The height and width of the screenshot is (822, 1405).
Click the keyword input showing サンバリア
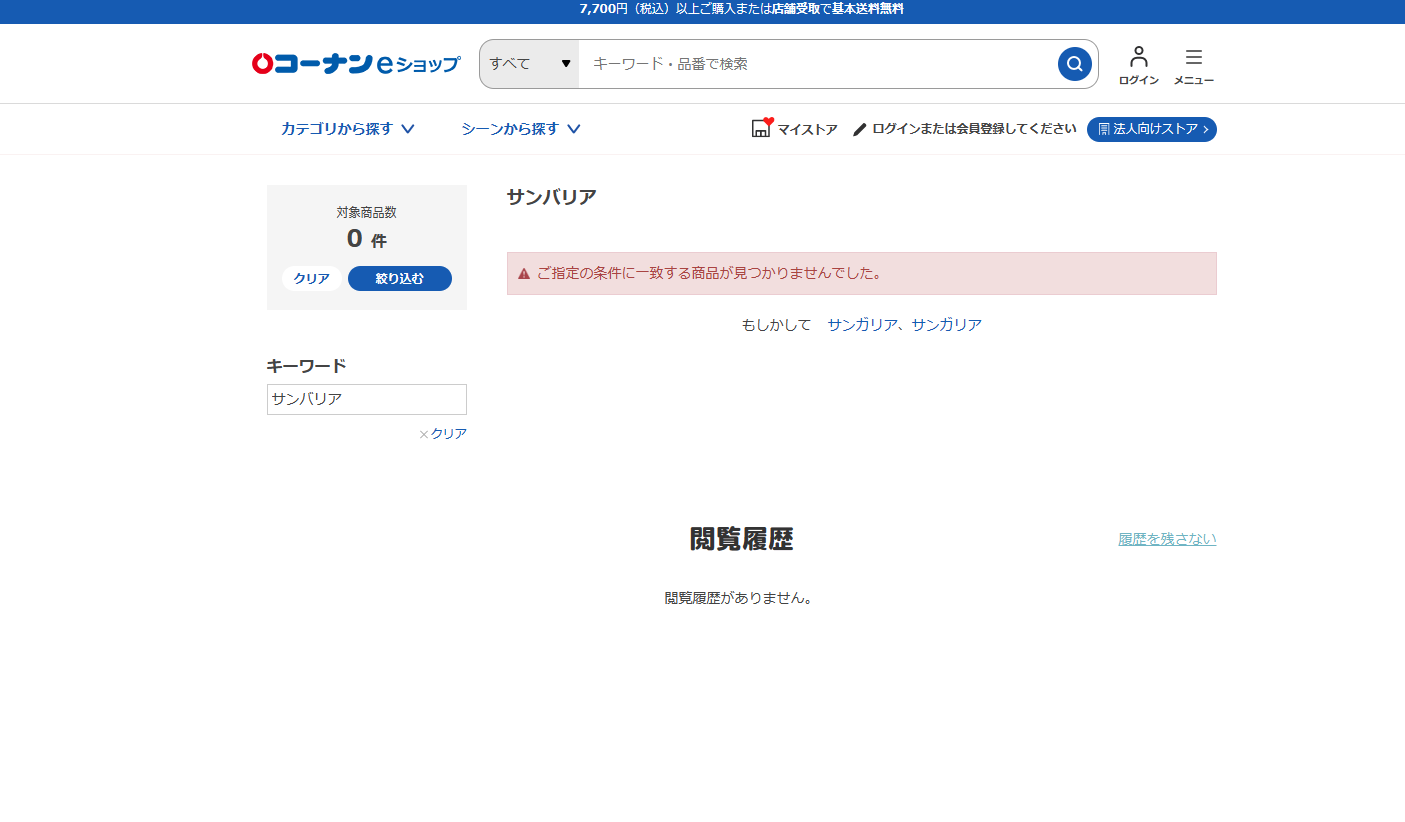[x=366, y=399]
